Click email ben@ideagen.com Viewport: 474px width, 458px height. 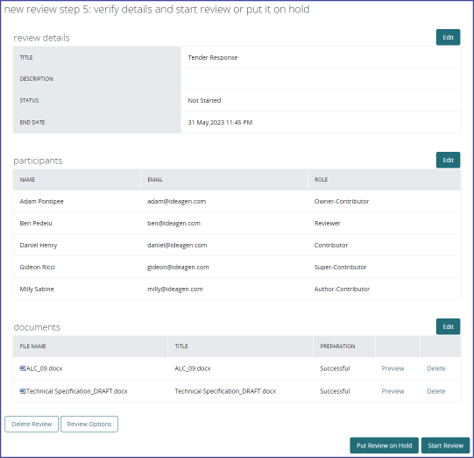coord(174,223)
